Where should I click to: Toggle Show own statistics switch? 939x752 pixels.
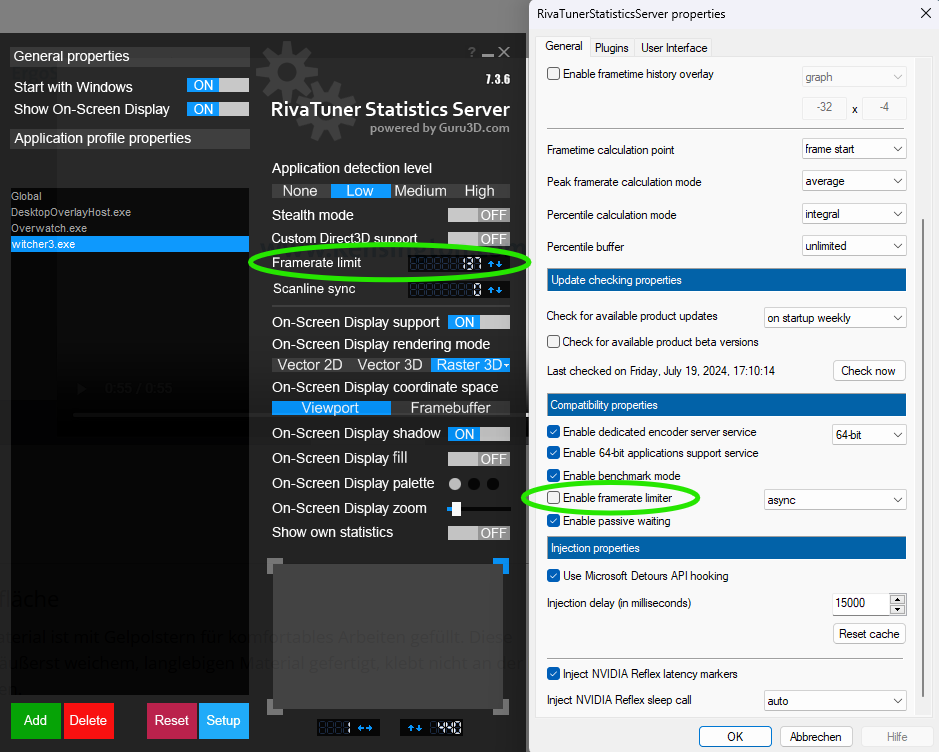[478, 533]
